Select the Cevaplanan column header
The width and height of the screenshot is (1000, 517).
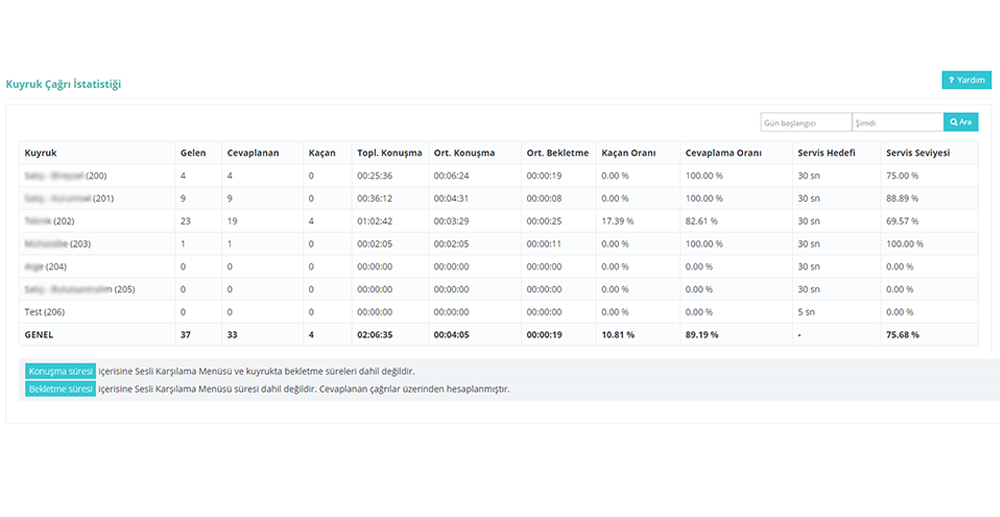tap(253, 153)
